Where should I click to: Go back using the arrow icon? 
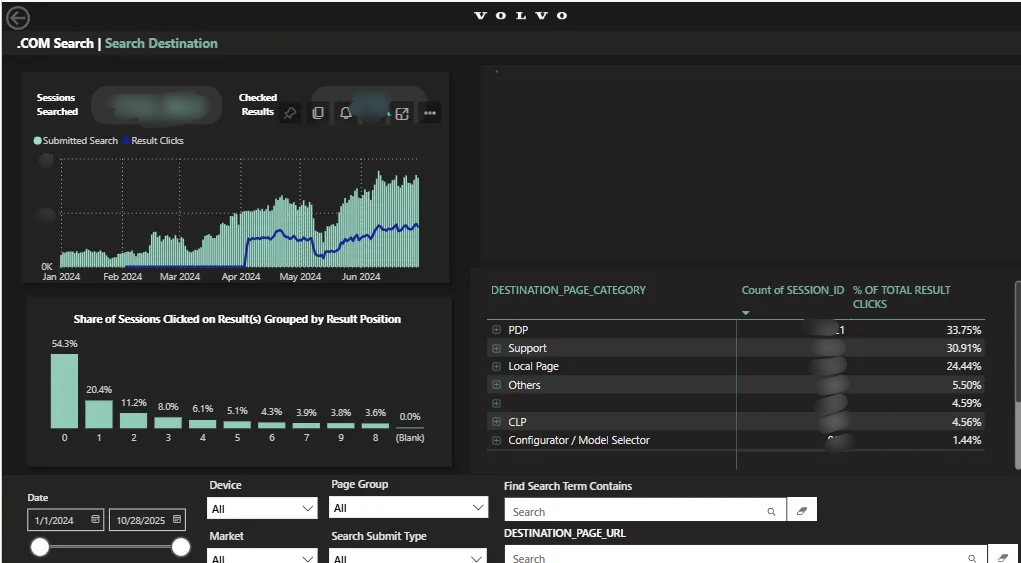(x=18, y=18)
